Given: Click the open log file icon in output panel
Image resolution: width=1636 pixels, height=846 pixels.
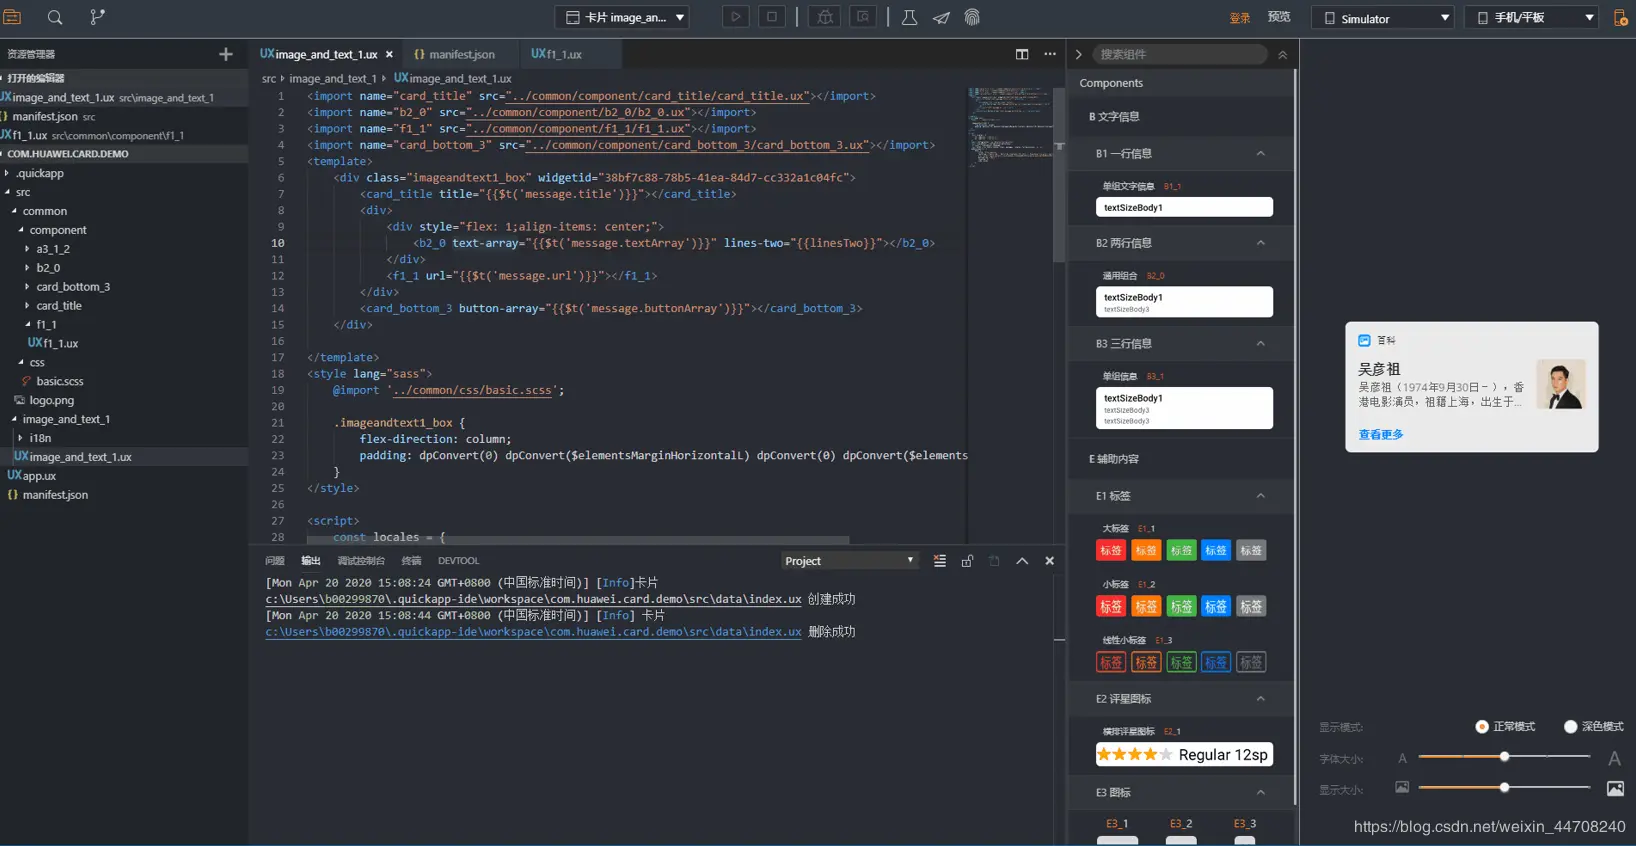Looking at the screenshot, I should point(994,561).
